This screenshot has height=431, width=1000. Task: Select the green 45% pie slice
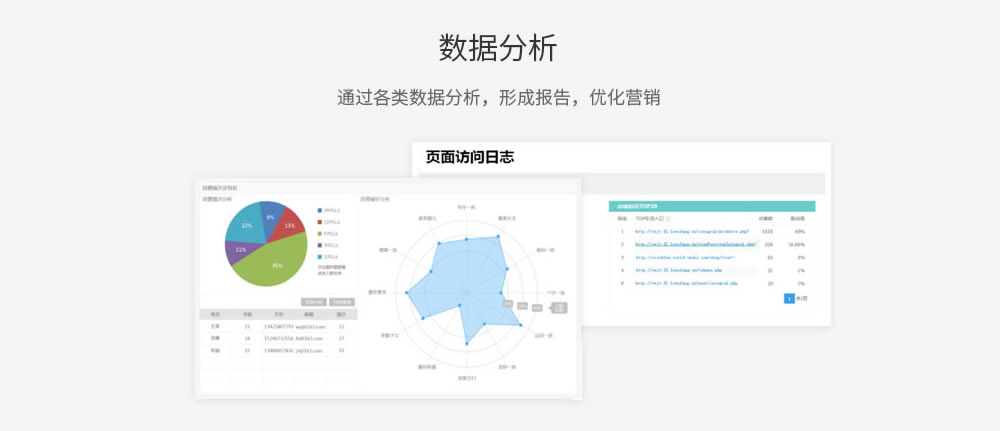tap(274, 261)
